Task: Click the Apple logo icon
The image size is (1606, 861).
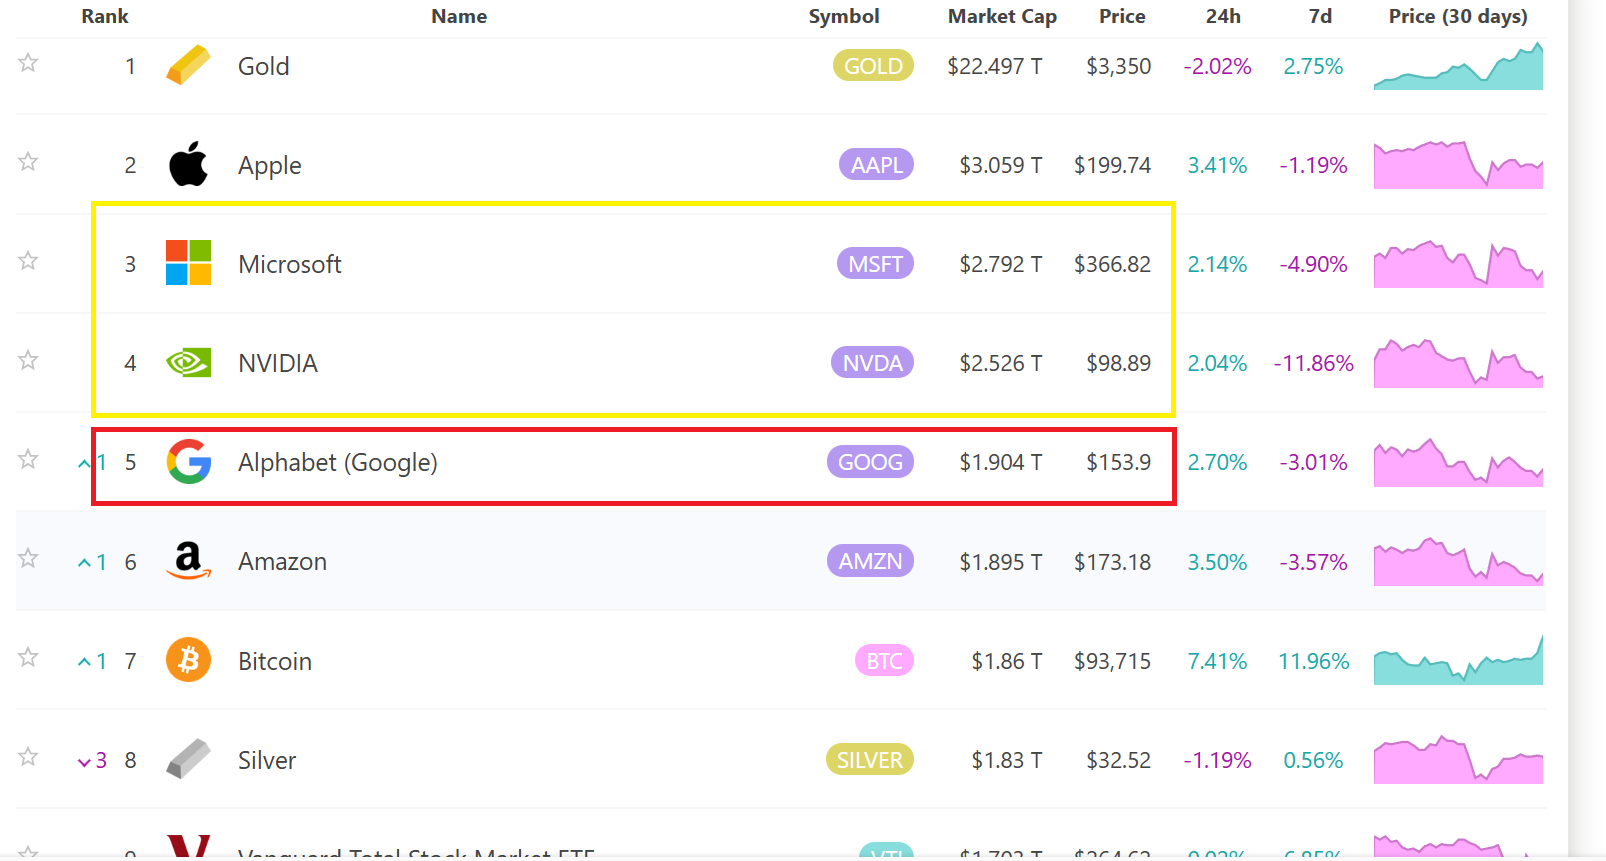Action: coord(188,164)
